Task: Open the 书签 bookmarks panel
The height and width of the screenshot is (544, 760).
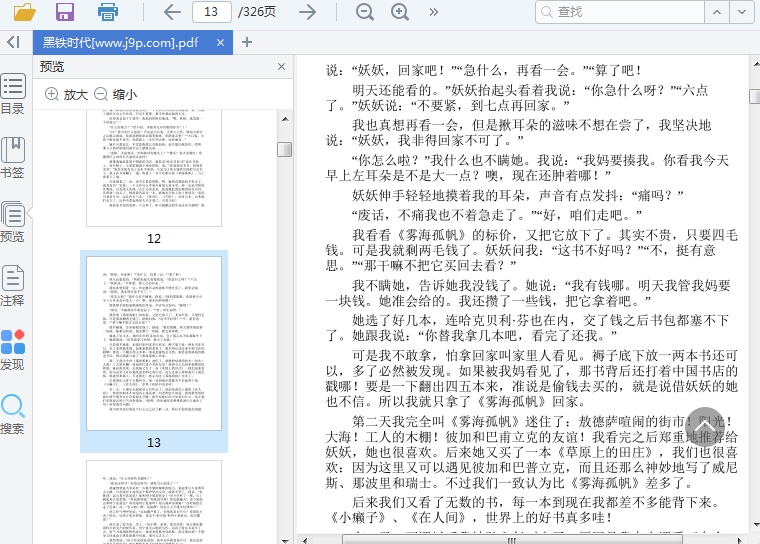Action: pos(13,158)
